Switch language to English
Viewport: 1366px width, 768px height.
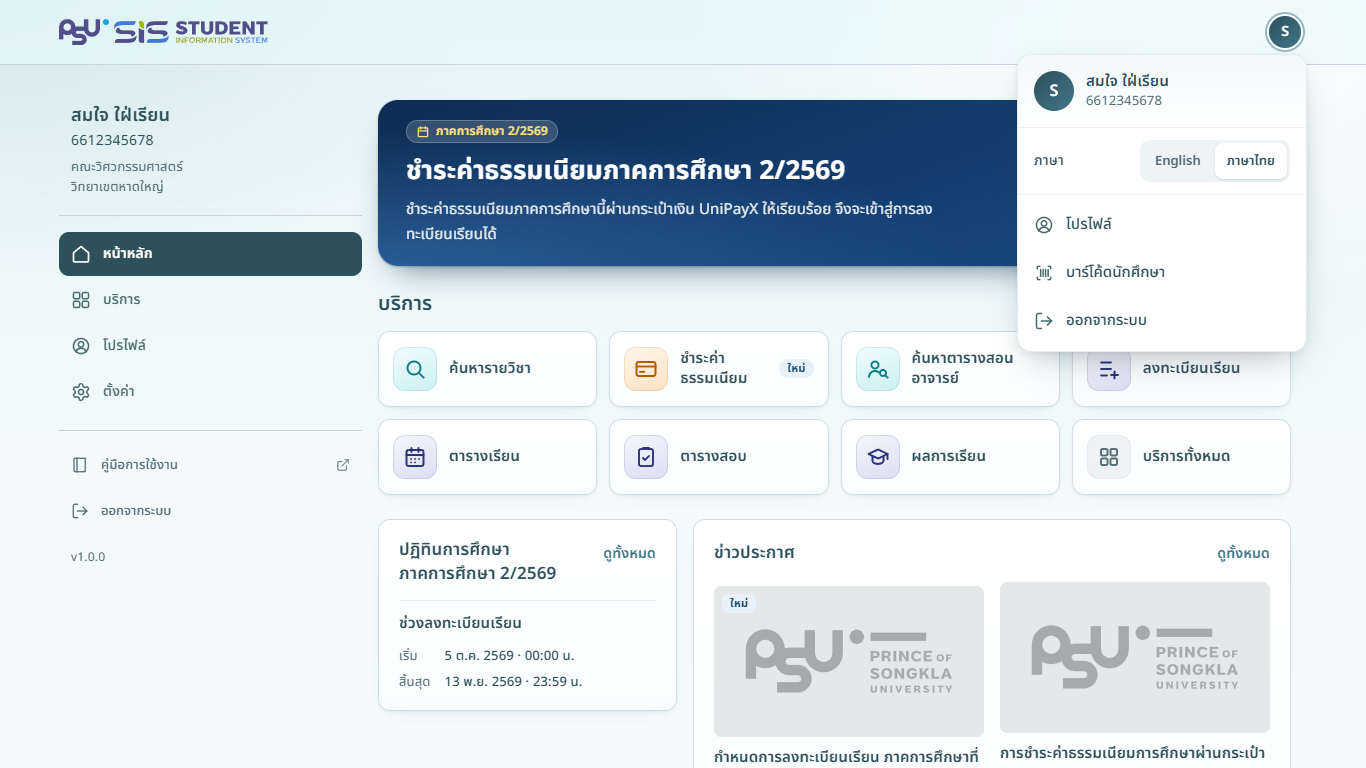point(1177,161)
